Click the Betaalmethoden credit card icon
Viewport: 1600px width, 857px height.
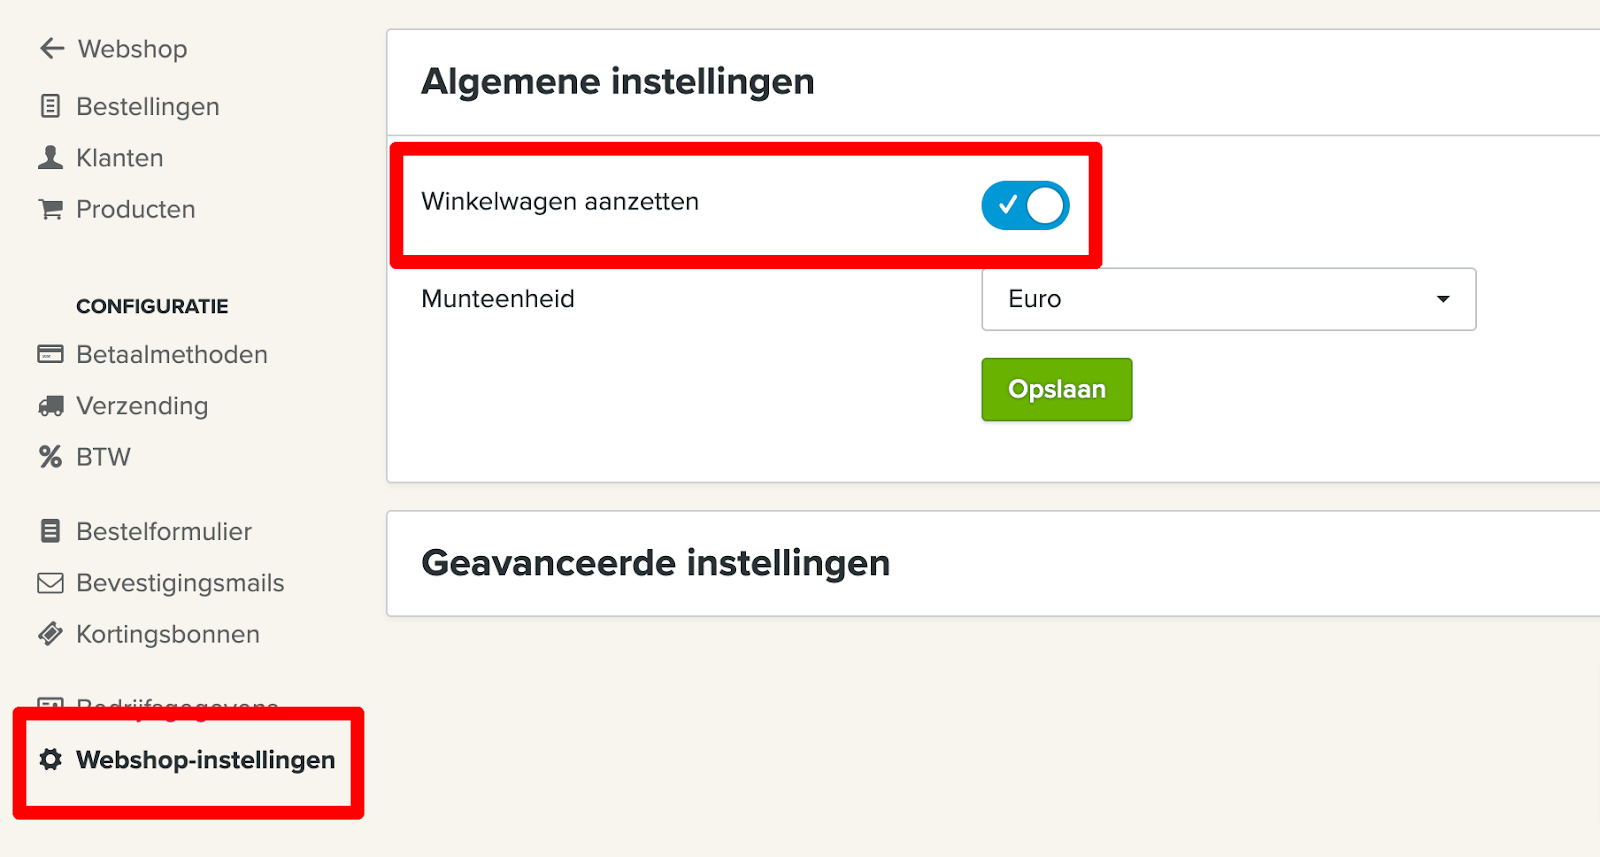pyautogui.click(x=50, y=354)
